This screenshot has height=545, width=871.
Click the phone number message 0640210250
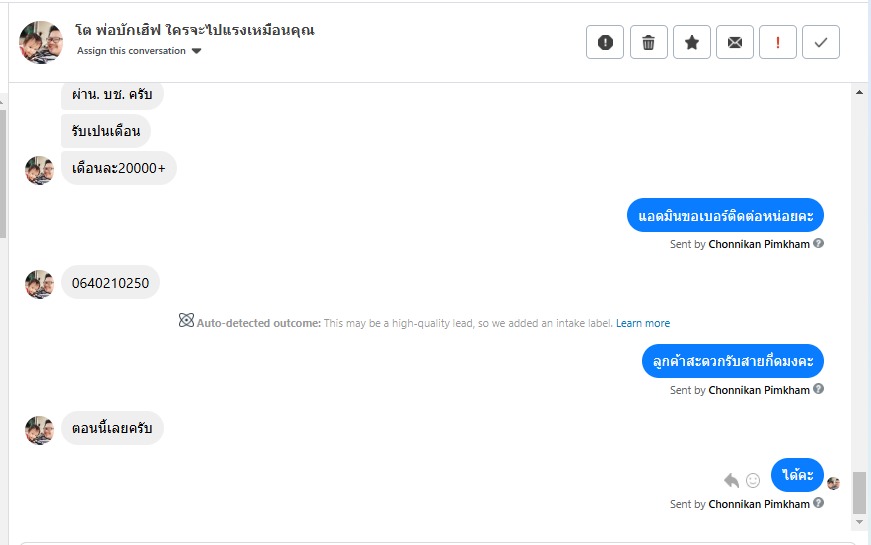coord(110,283)
